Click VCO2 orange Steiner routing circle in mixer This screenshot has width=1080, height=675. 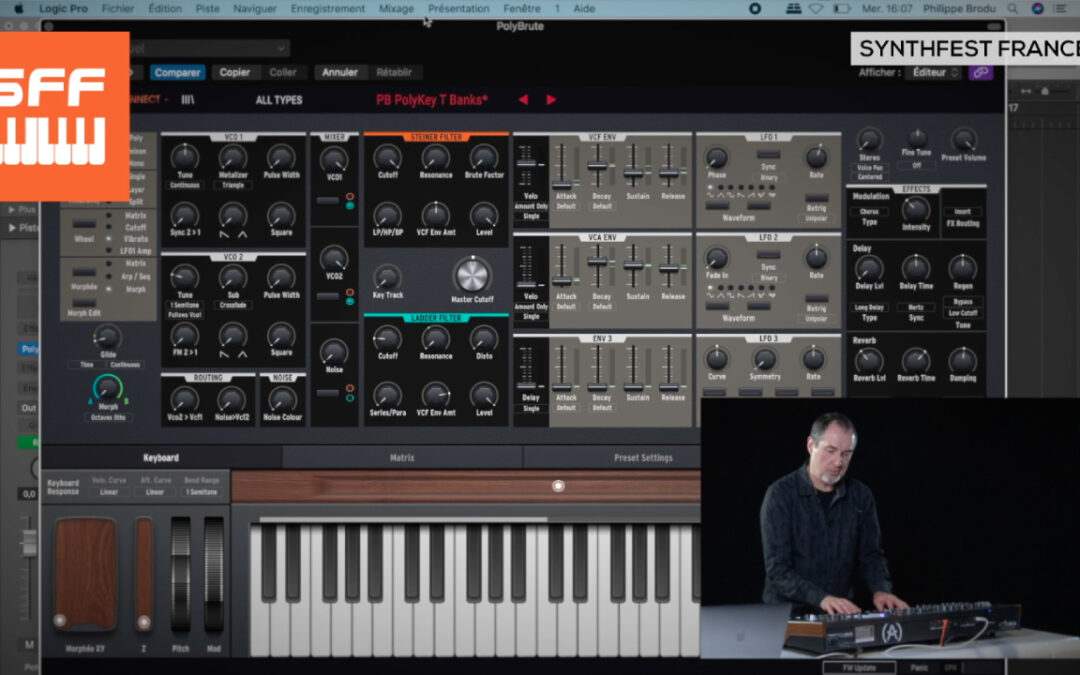pos(350,292)
